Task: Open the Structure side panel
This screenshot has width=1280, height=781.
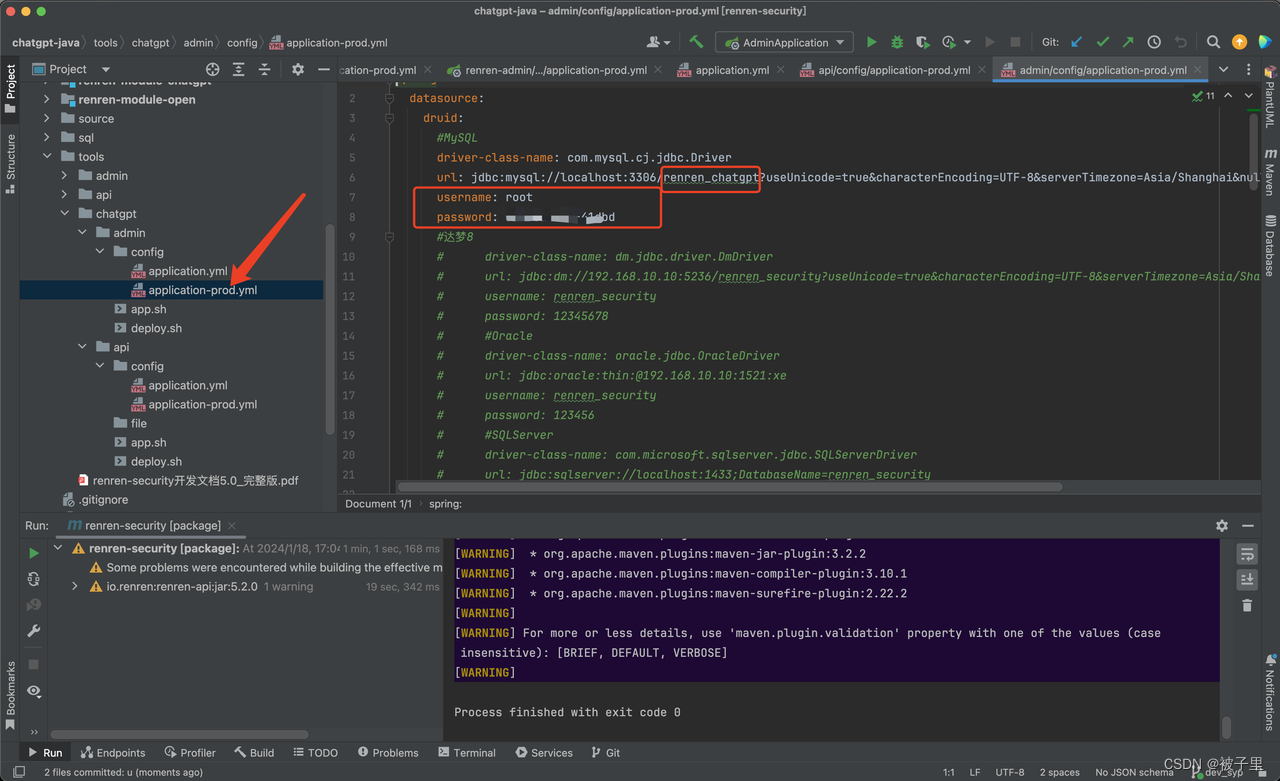Action: point(11,163)
